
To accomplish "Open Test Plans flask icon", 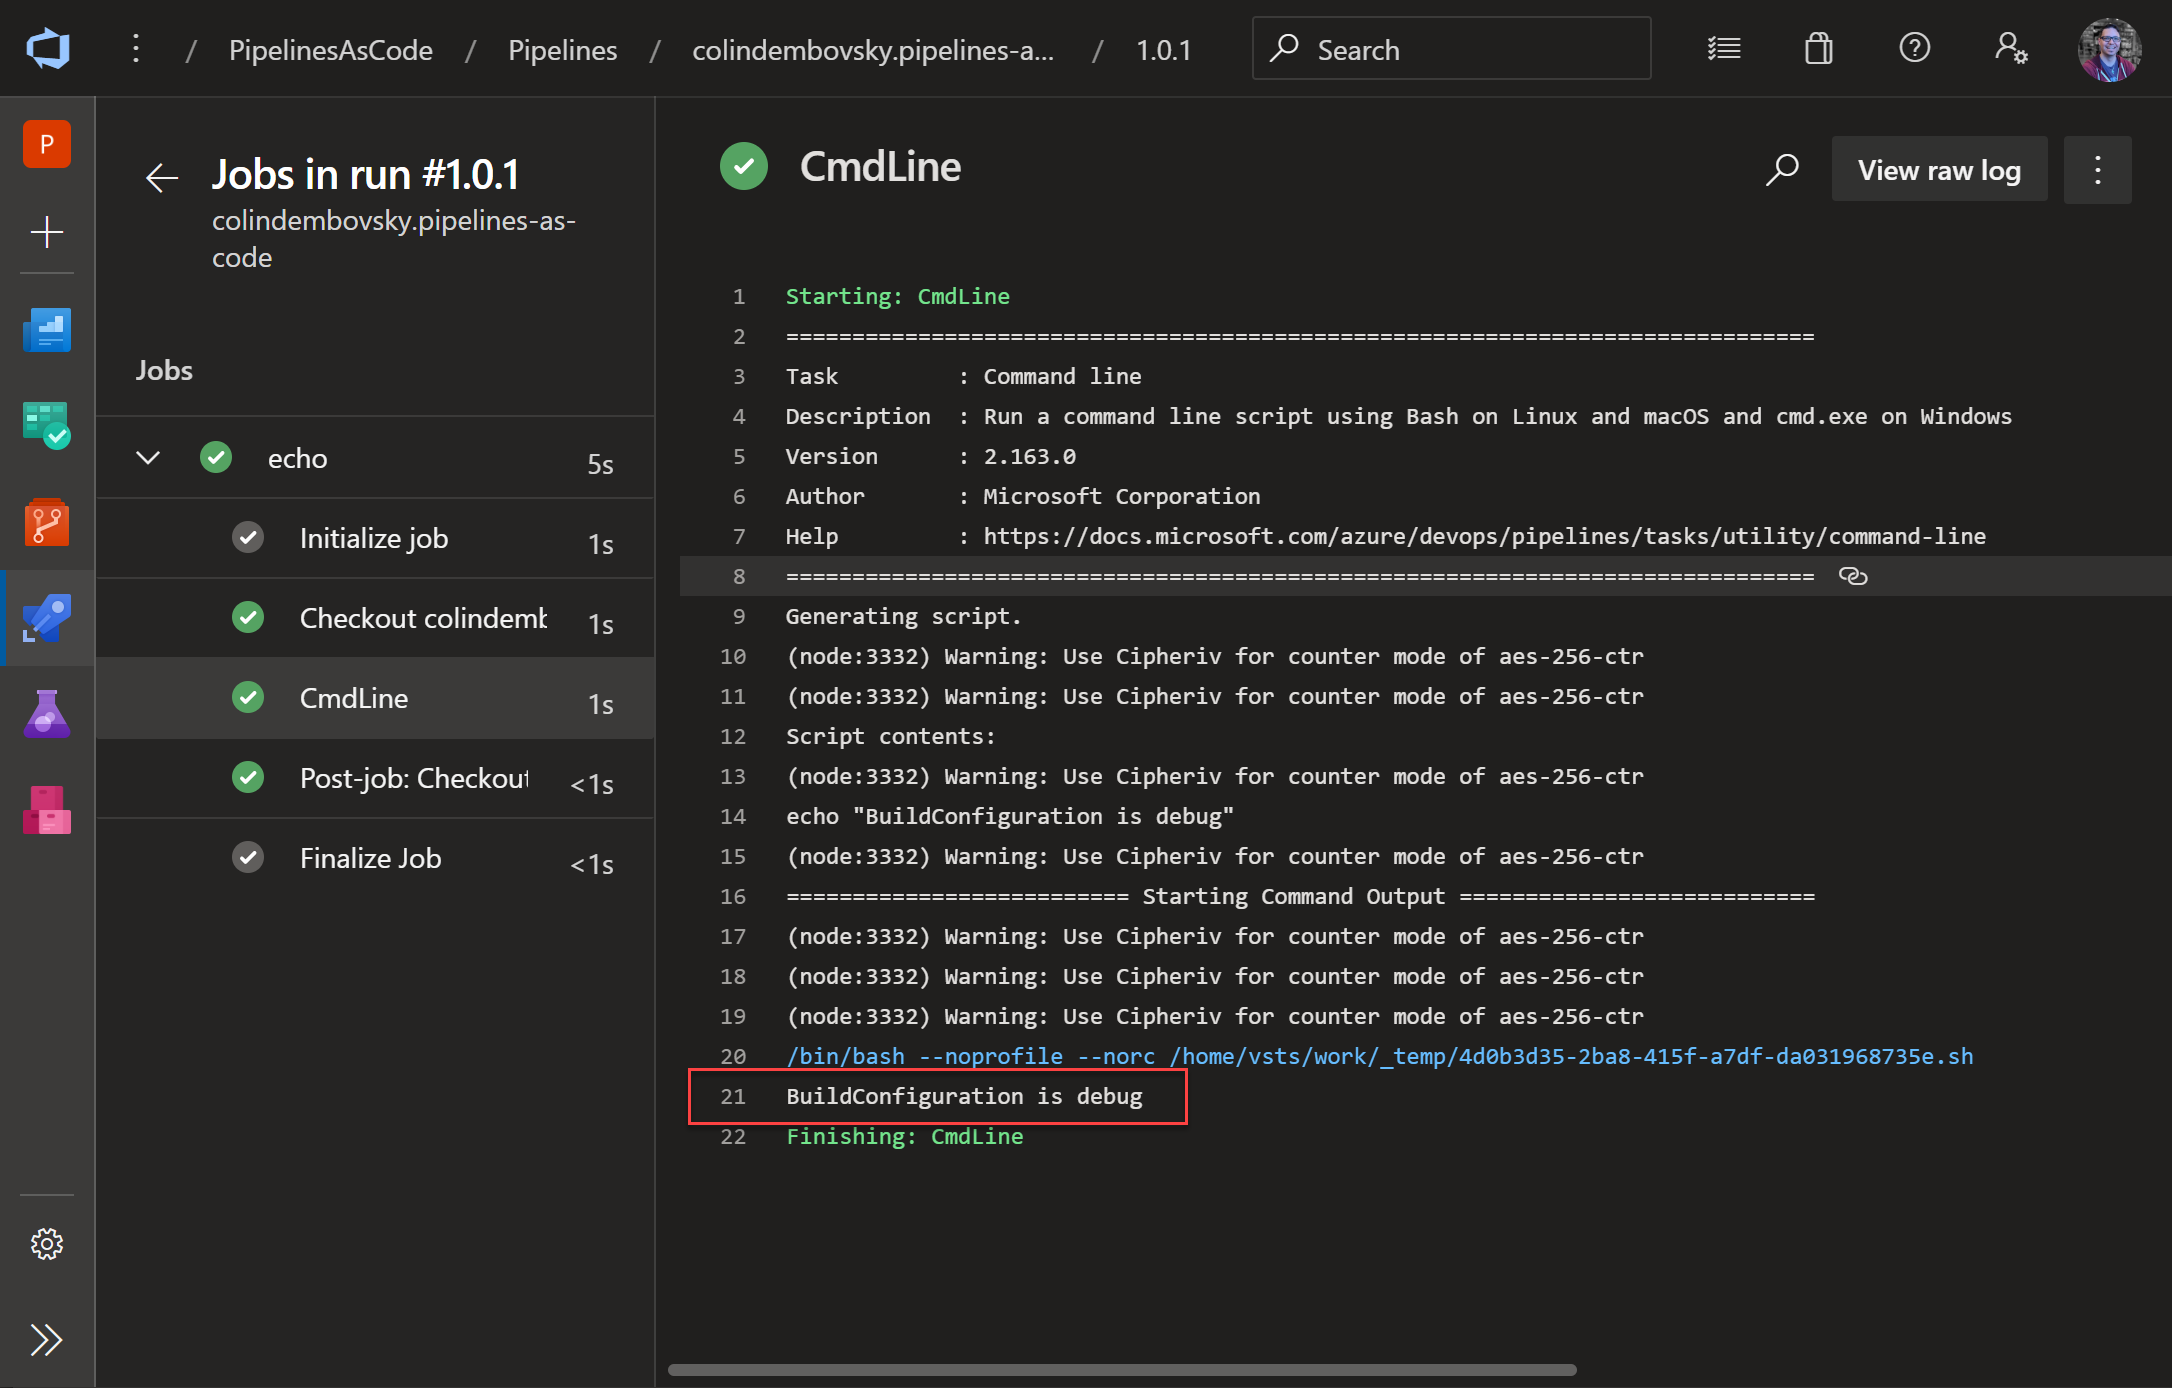I will click(x=46, y=713).
